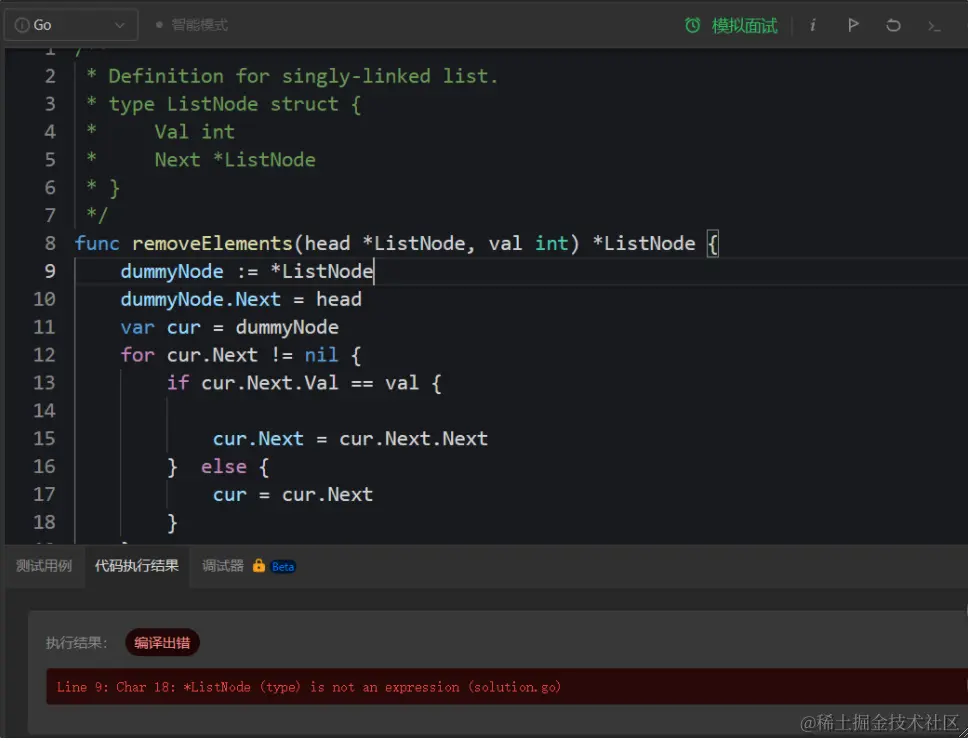Click the play/run icon in the toolbar
The image size is (968, 741).
[853, 25]
